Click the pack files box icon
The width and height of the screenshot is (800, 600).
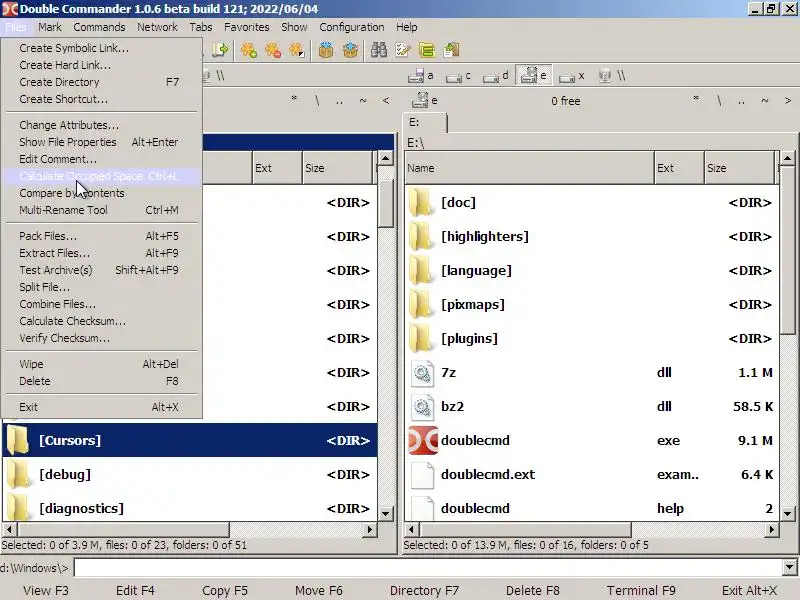click(326, 50)
